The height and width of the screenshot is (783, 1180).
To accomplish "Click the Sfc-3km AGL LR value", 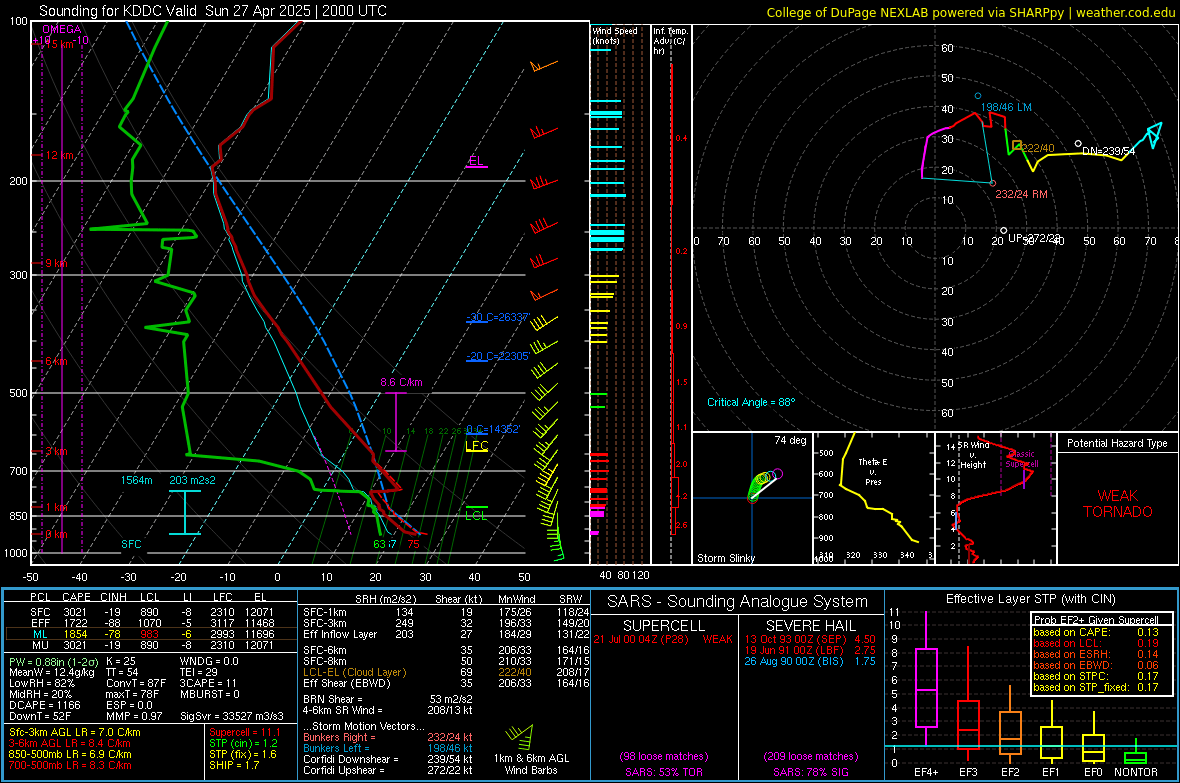I will coord(75,732).
